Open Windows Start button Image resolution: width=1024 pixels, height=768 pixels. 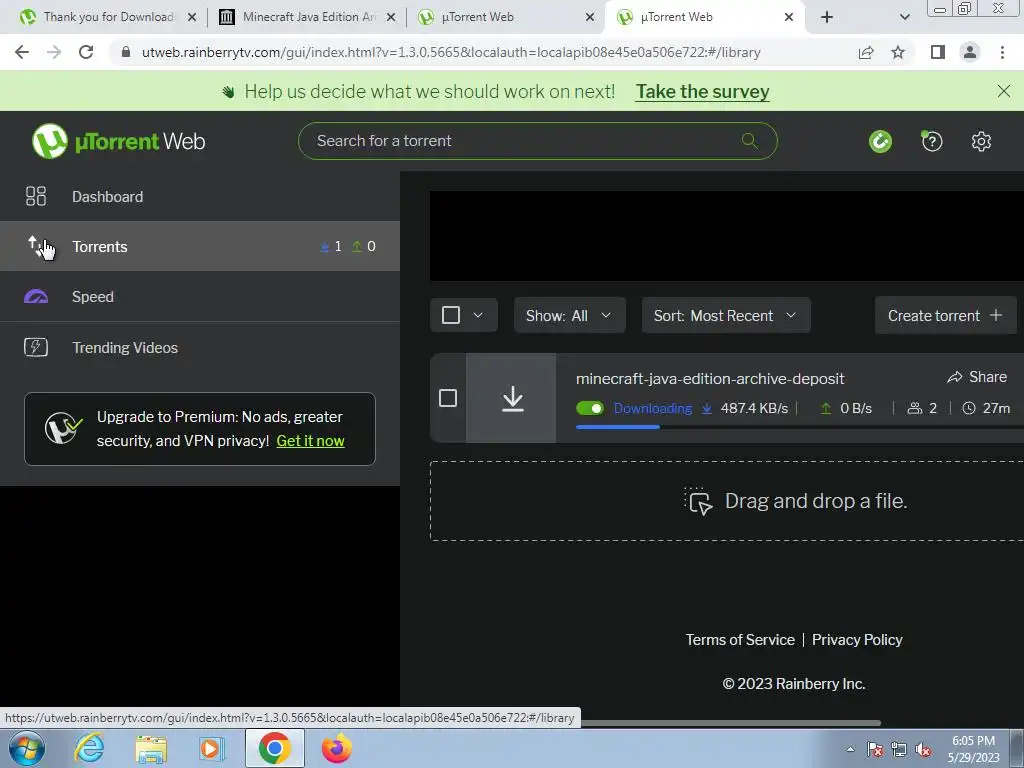(27, 748)
